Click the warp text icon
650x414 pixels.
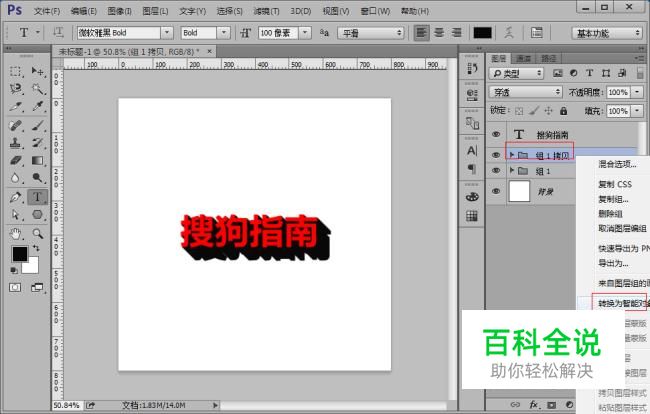pyautogui.click(x=509, y=32)
